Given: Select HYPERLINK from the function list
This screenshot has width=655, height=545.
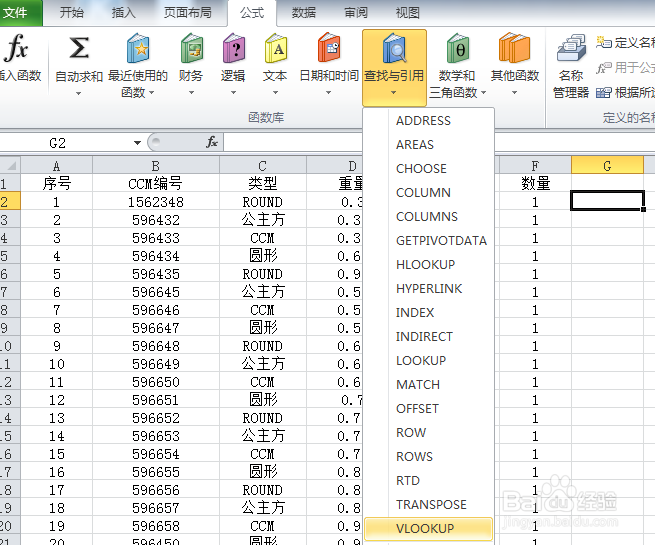Looking at the screenshot, I should tap(428, 289).
